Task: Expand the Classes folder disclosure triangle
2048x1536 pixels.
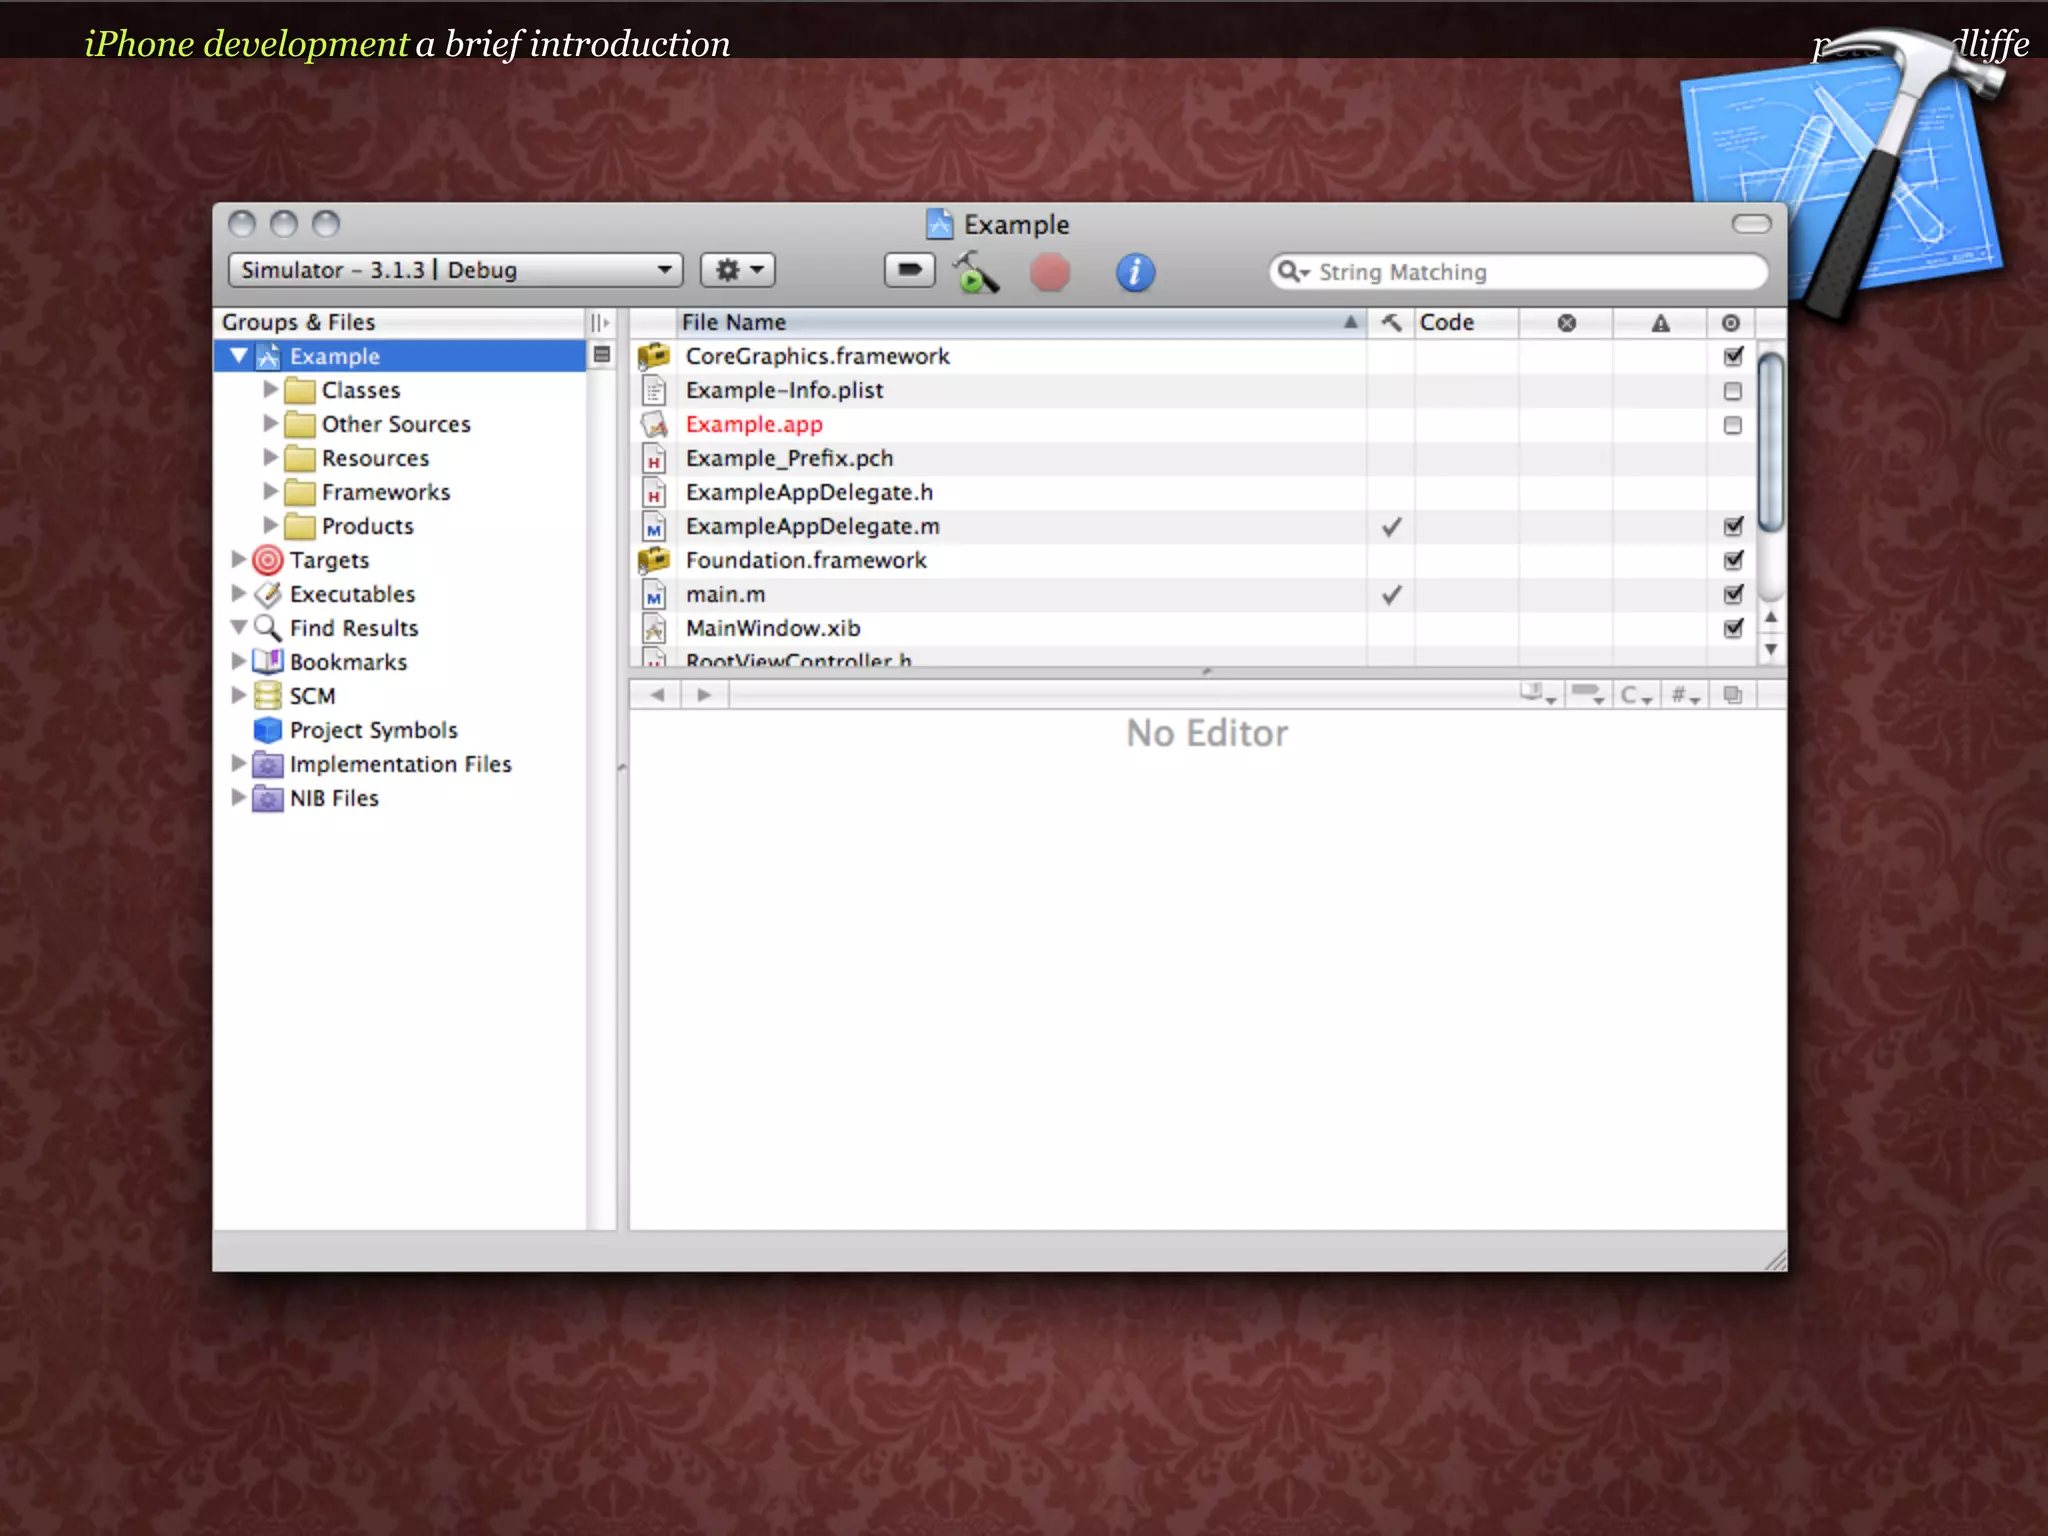Action: click(270, 389)
